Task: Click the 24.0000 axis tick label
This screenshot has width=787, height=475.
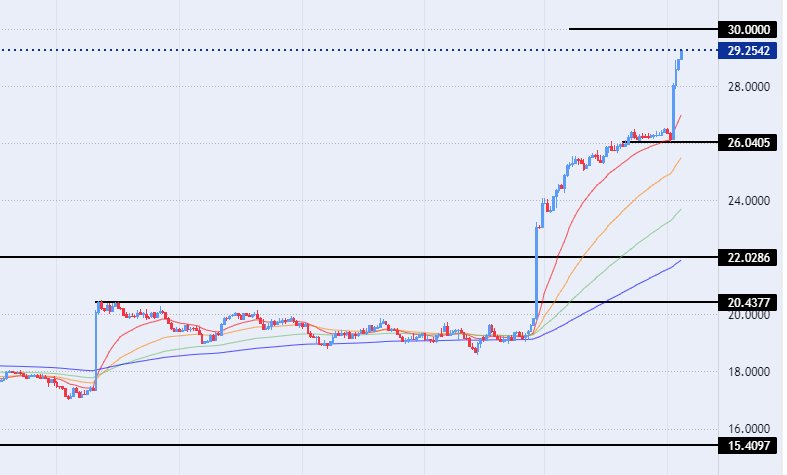Action: pos(747,201)
